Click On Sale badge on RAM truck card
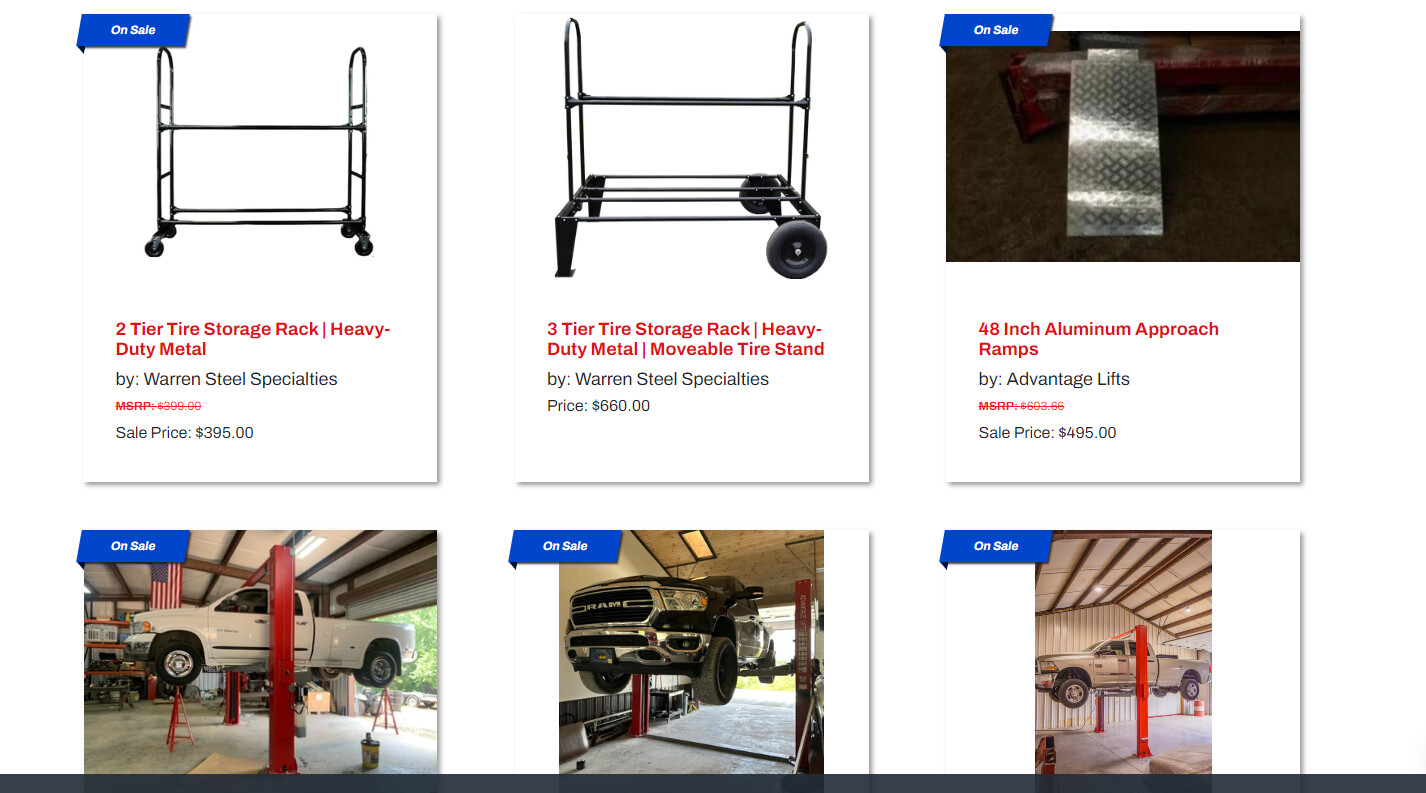 [x=565, y=546]
